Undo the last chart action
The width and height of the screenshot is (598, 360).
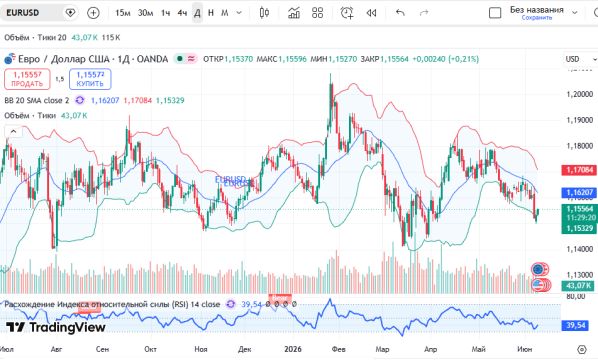(x=400, y=13)
